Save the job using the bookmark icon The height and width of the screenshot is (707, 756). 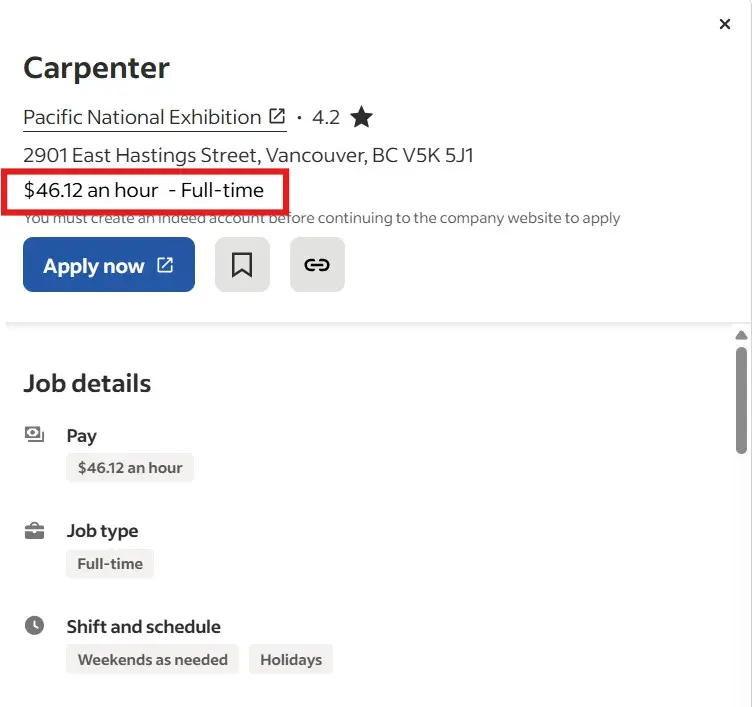pyautogui.click(x=242, y=265)
